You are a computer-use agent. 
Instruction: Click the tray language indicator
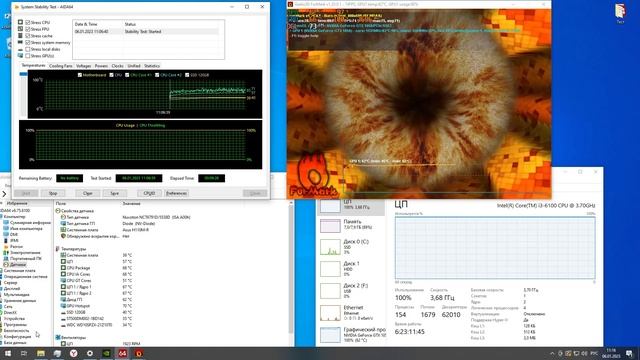(x=594, y=353)
